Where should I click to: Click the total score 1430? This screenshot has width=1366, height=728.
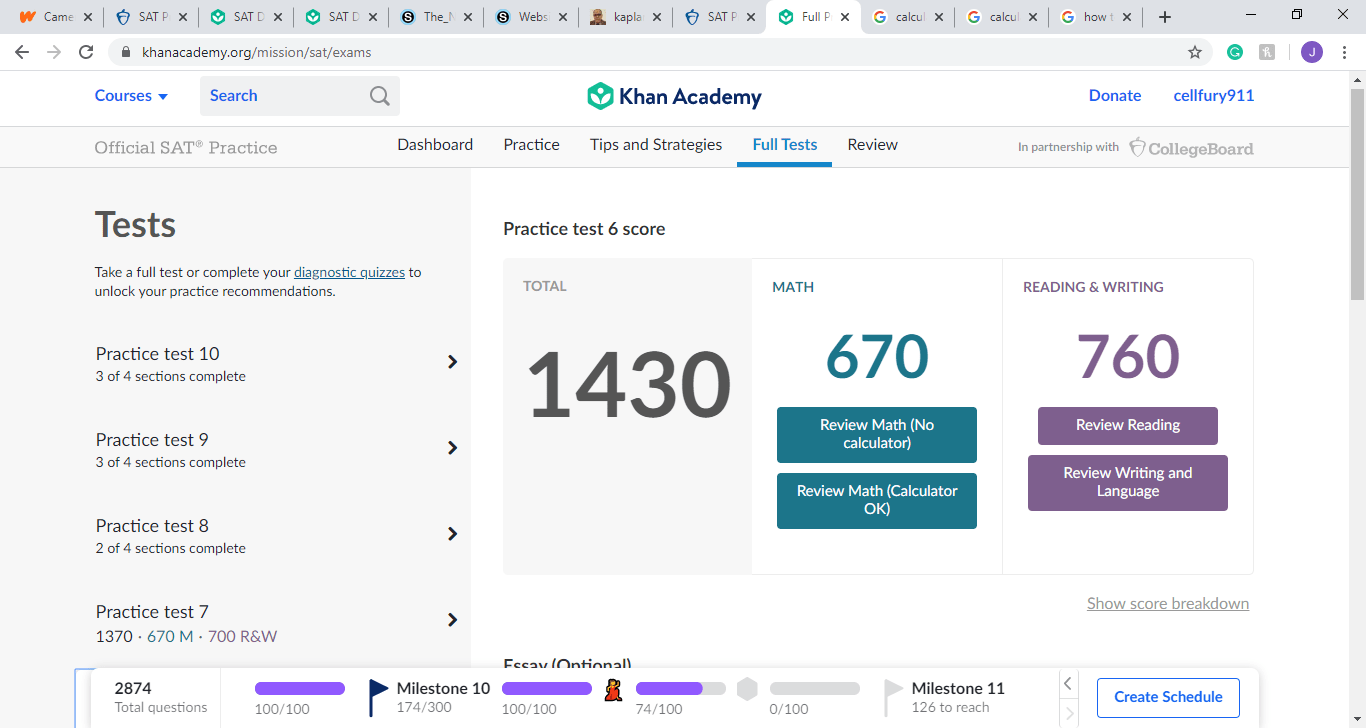pos(629,385)
